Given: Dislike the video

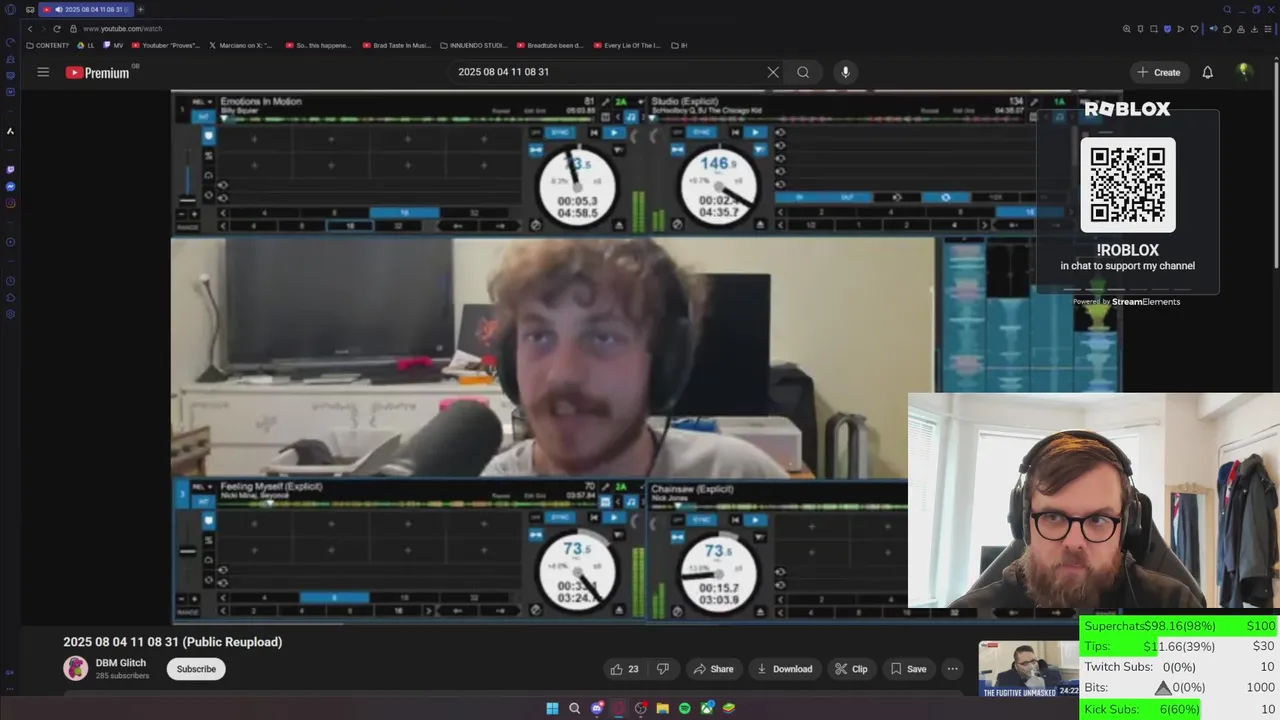Looking at the screenshot, I should (x=662, y=669).
